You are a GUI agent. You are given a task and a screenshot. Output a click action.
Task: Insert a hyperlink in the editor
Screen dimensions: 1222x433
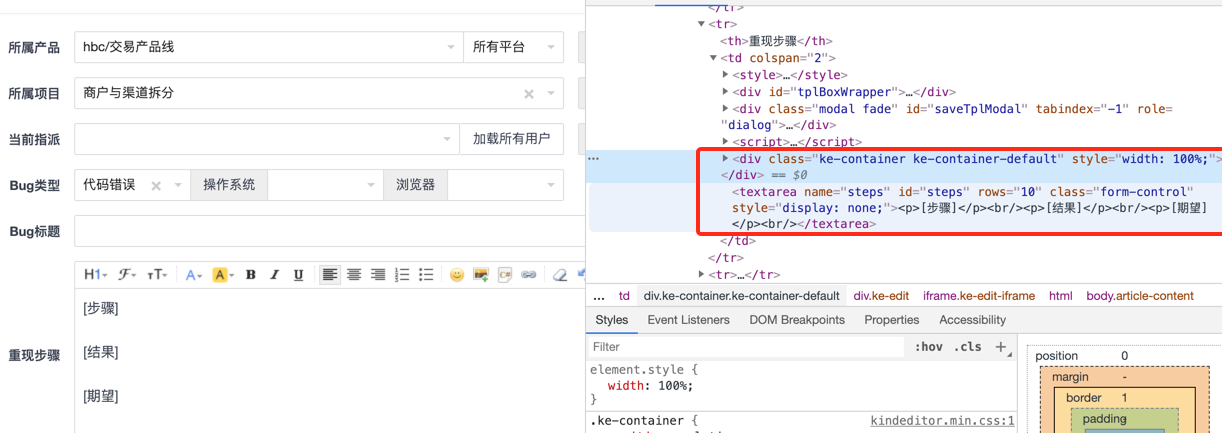(529, 275)
